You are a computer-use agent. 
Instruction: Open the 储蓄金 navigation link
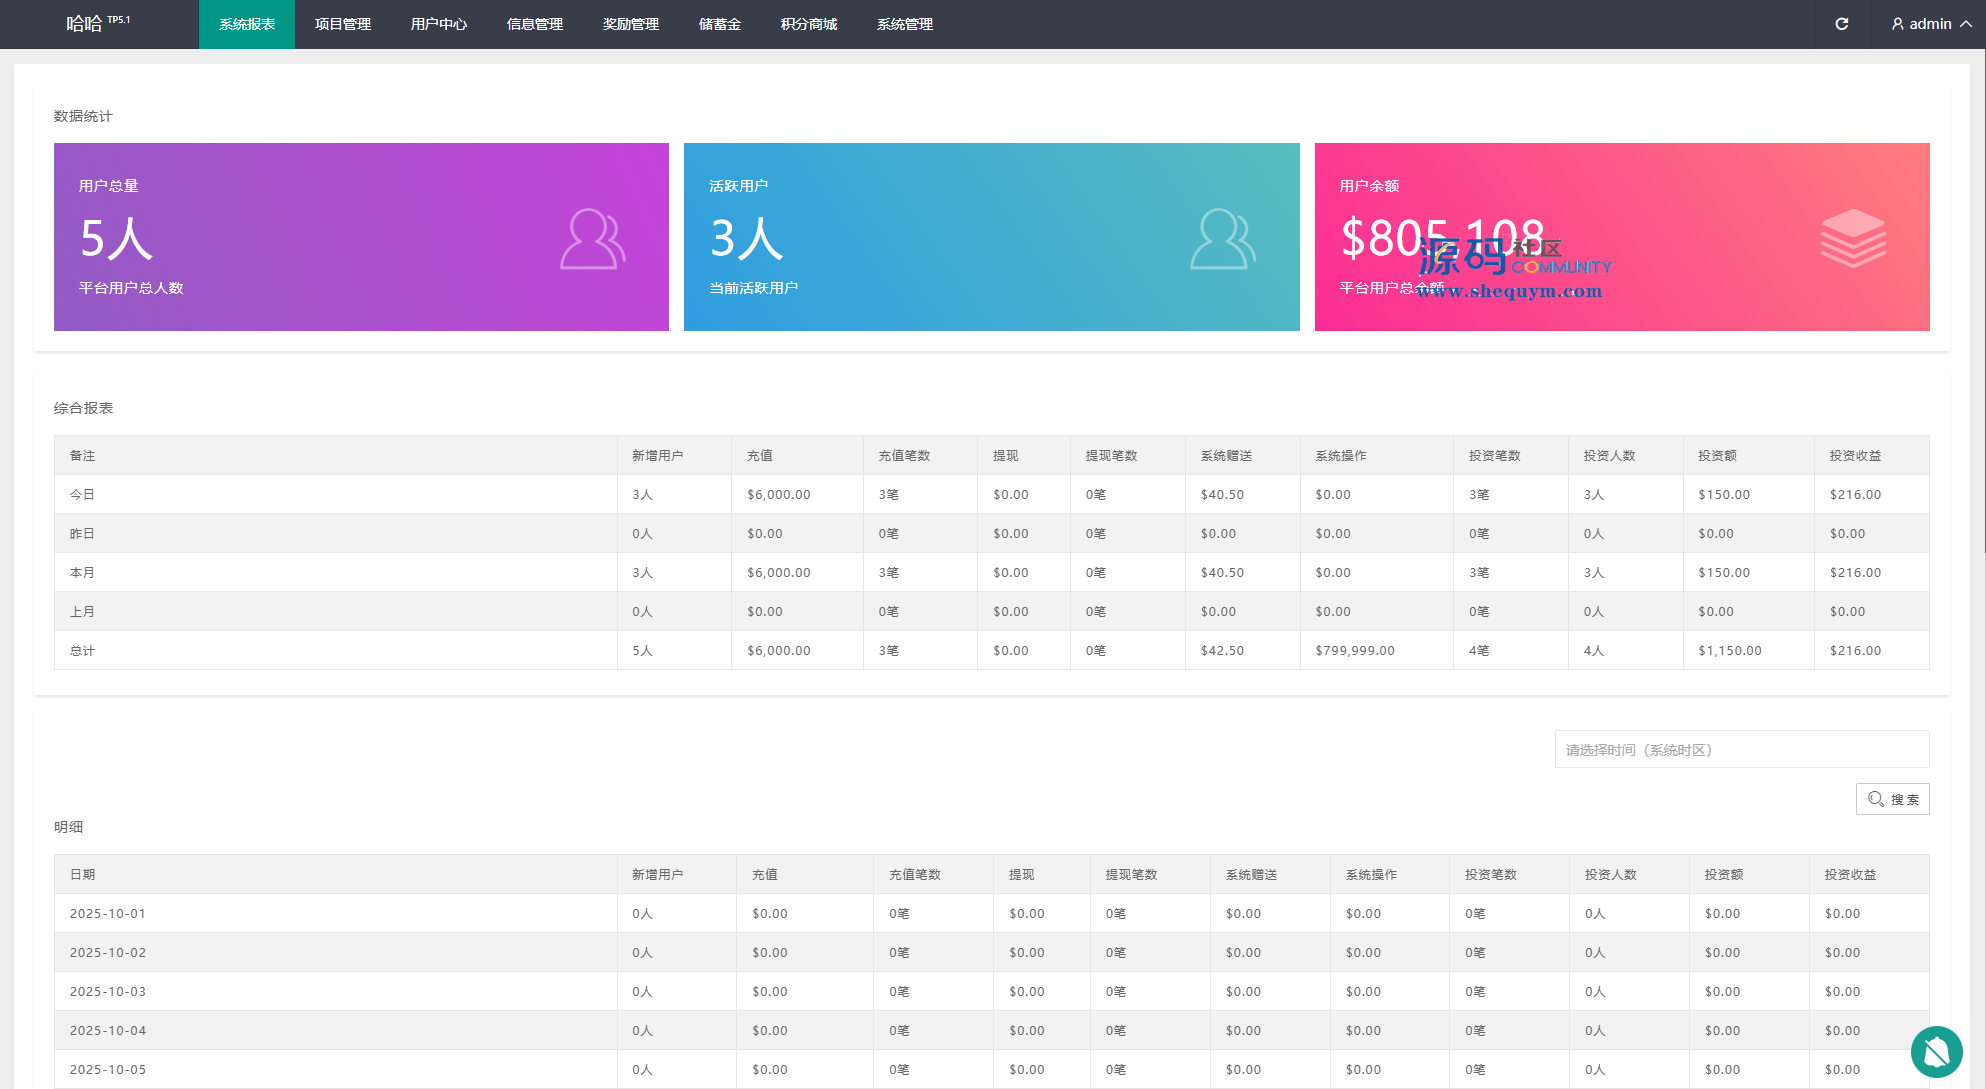coord(719,24)
